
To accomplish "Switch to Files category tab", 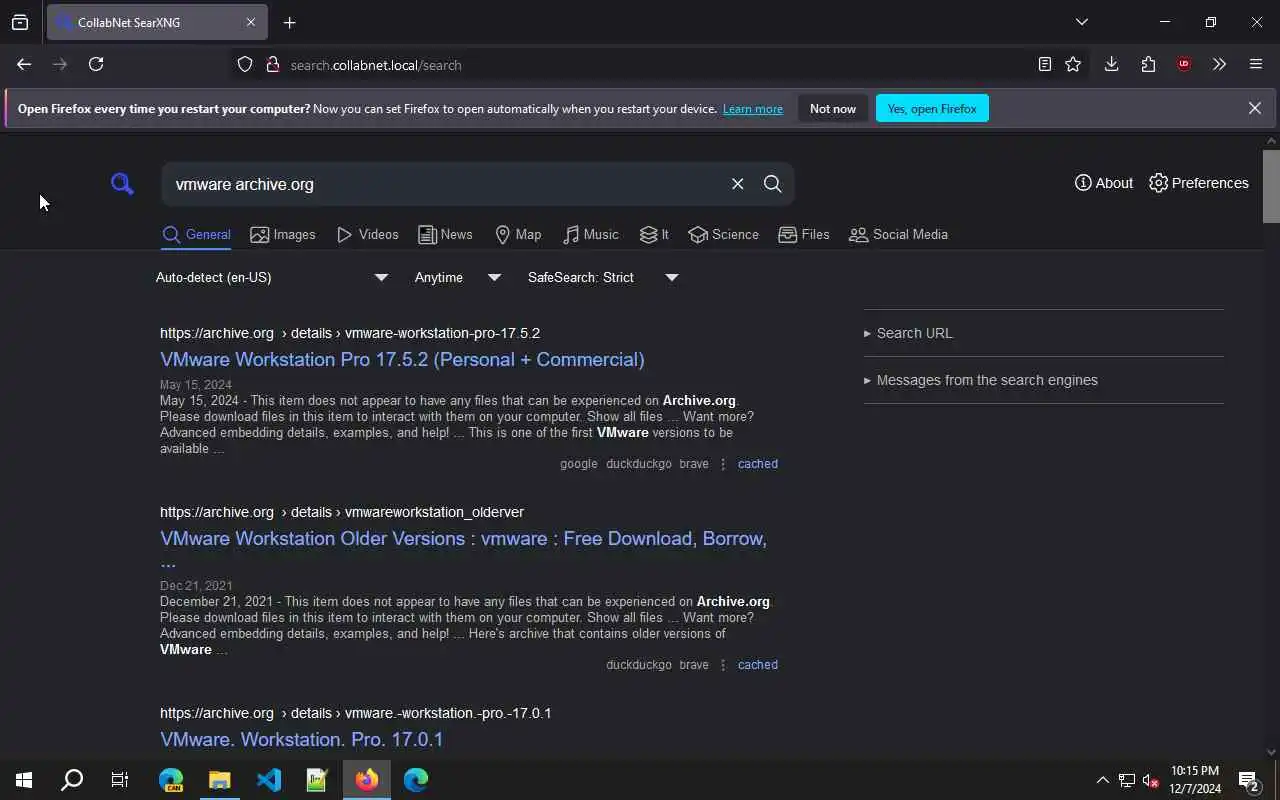I will point(804,234).
